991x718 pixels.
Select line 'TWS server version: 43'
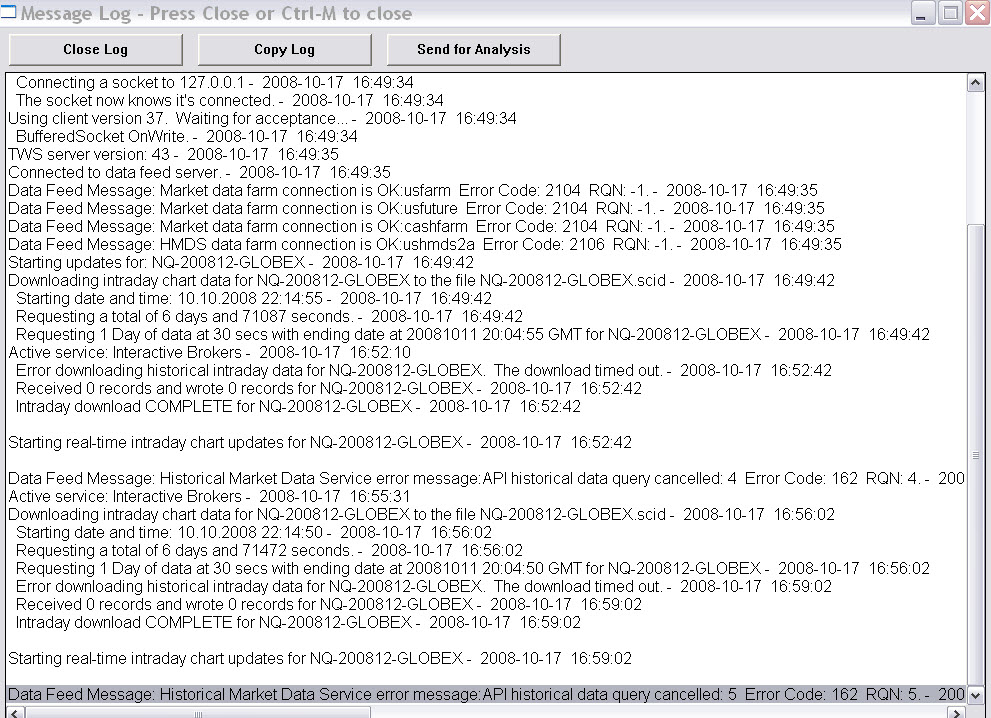[x=173, y=155]
